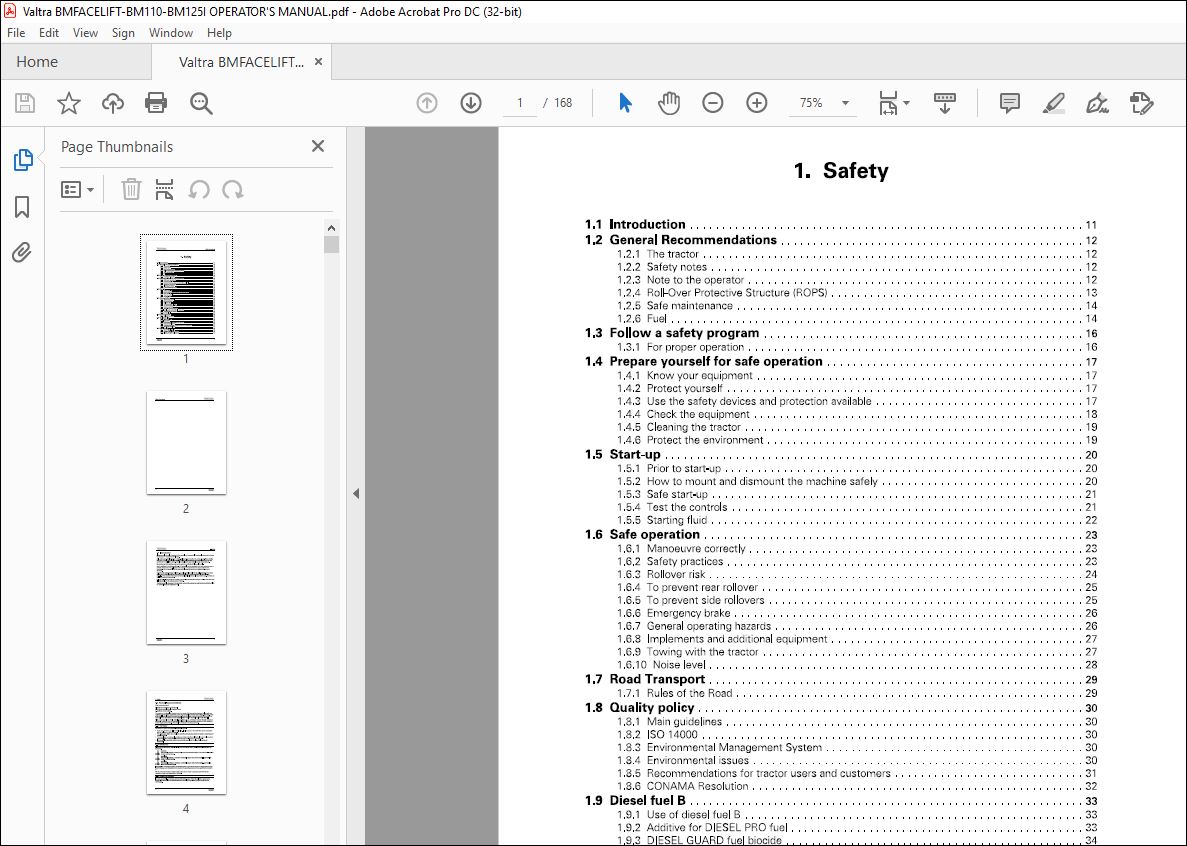Click the stamp tool icon in the toolbar
Viewport: 1187px width, 846px height.
tap(1141, 103)
